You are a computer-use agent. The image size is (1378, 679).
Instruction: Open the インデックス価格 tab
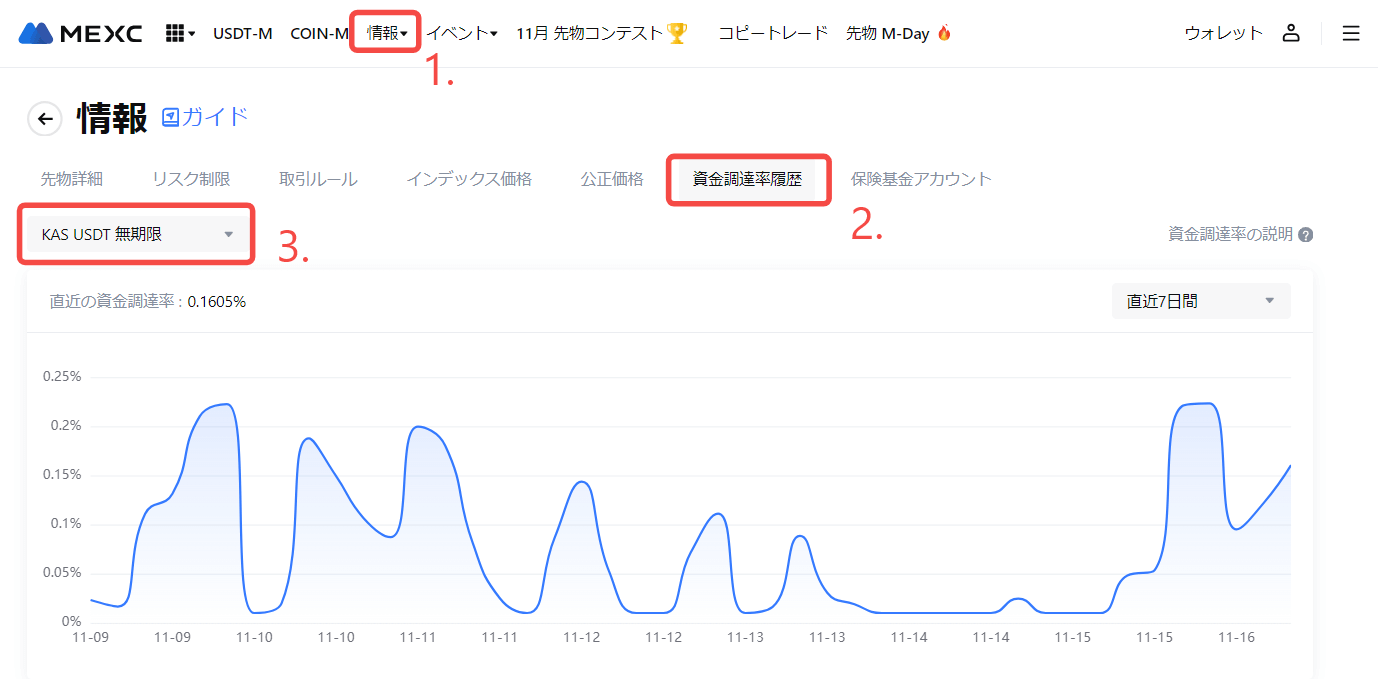click(x=469, y=180)
